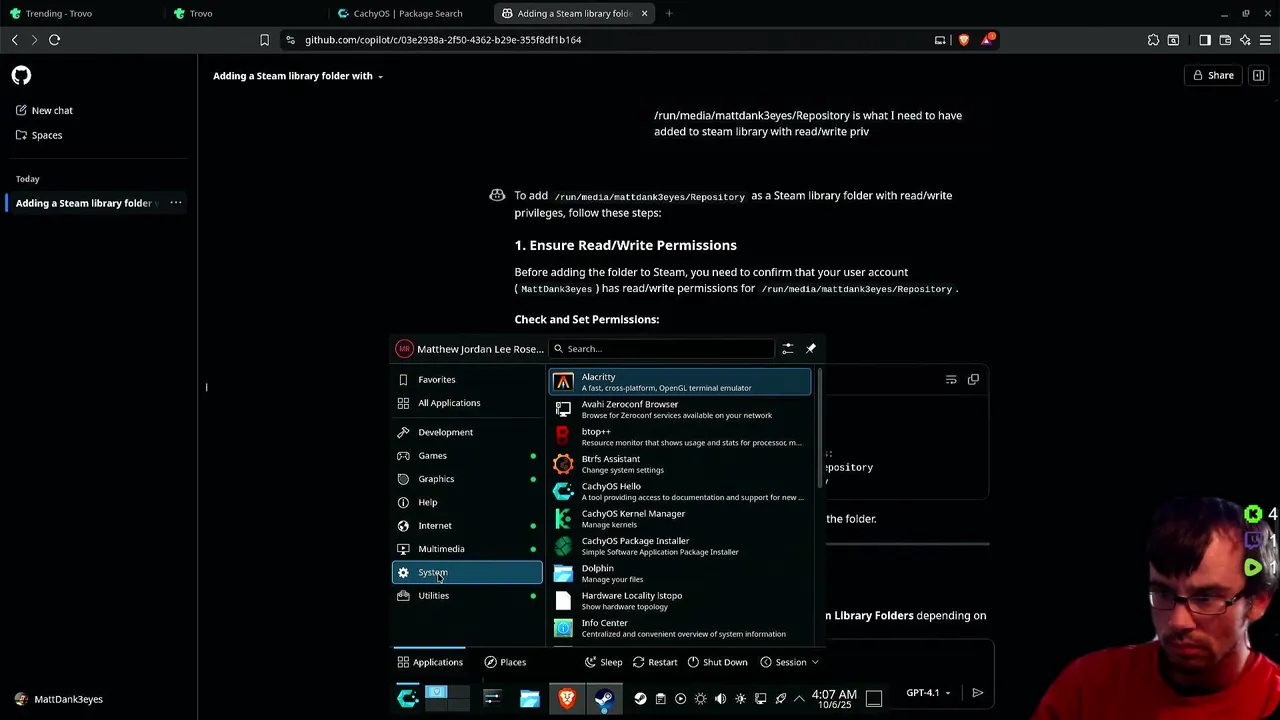Expand the Session dropdown
Screen dimensions: 1280x720
(x=789, y=662)
